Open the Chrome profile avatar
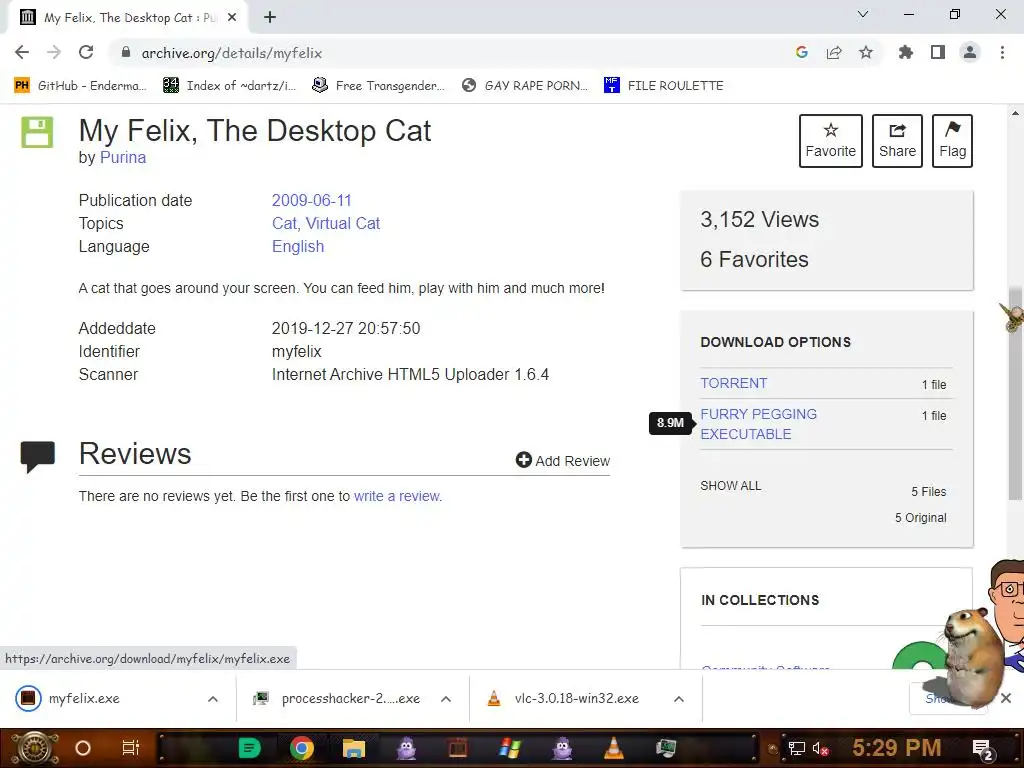Image resolution: width=1024 pixels, height=768 pixels. pos(970,52)
